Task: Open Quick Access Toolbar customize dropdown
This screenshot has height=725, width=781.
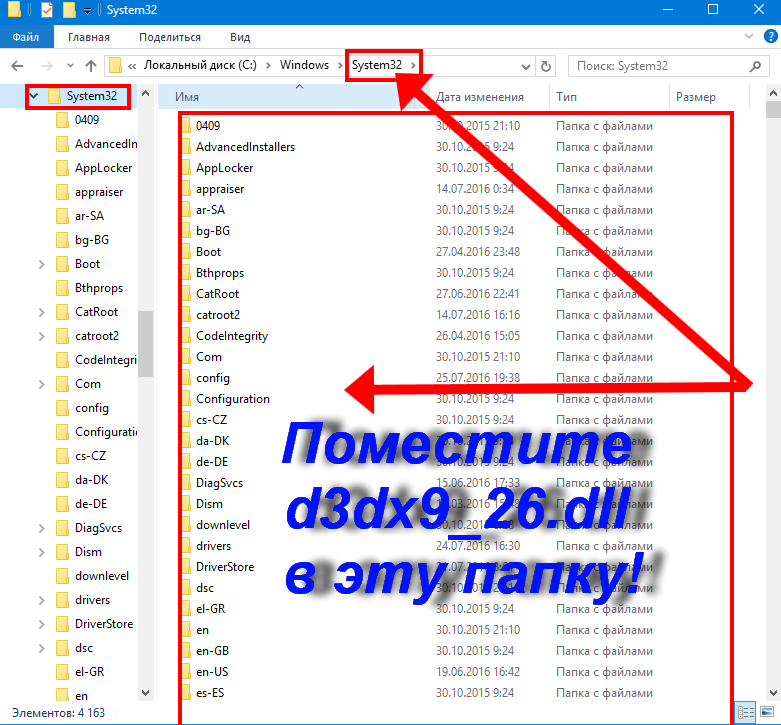Action: (88, 10)
